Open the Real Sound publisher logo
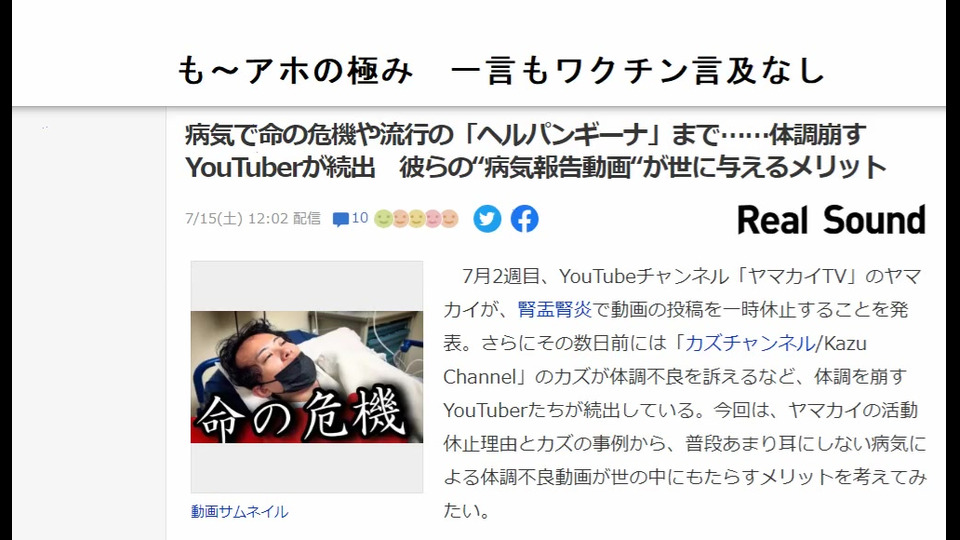Viewport: 960px width, 540px height. (x=831, y=220)
